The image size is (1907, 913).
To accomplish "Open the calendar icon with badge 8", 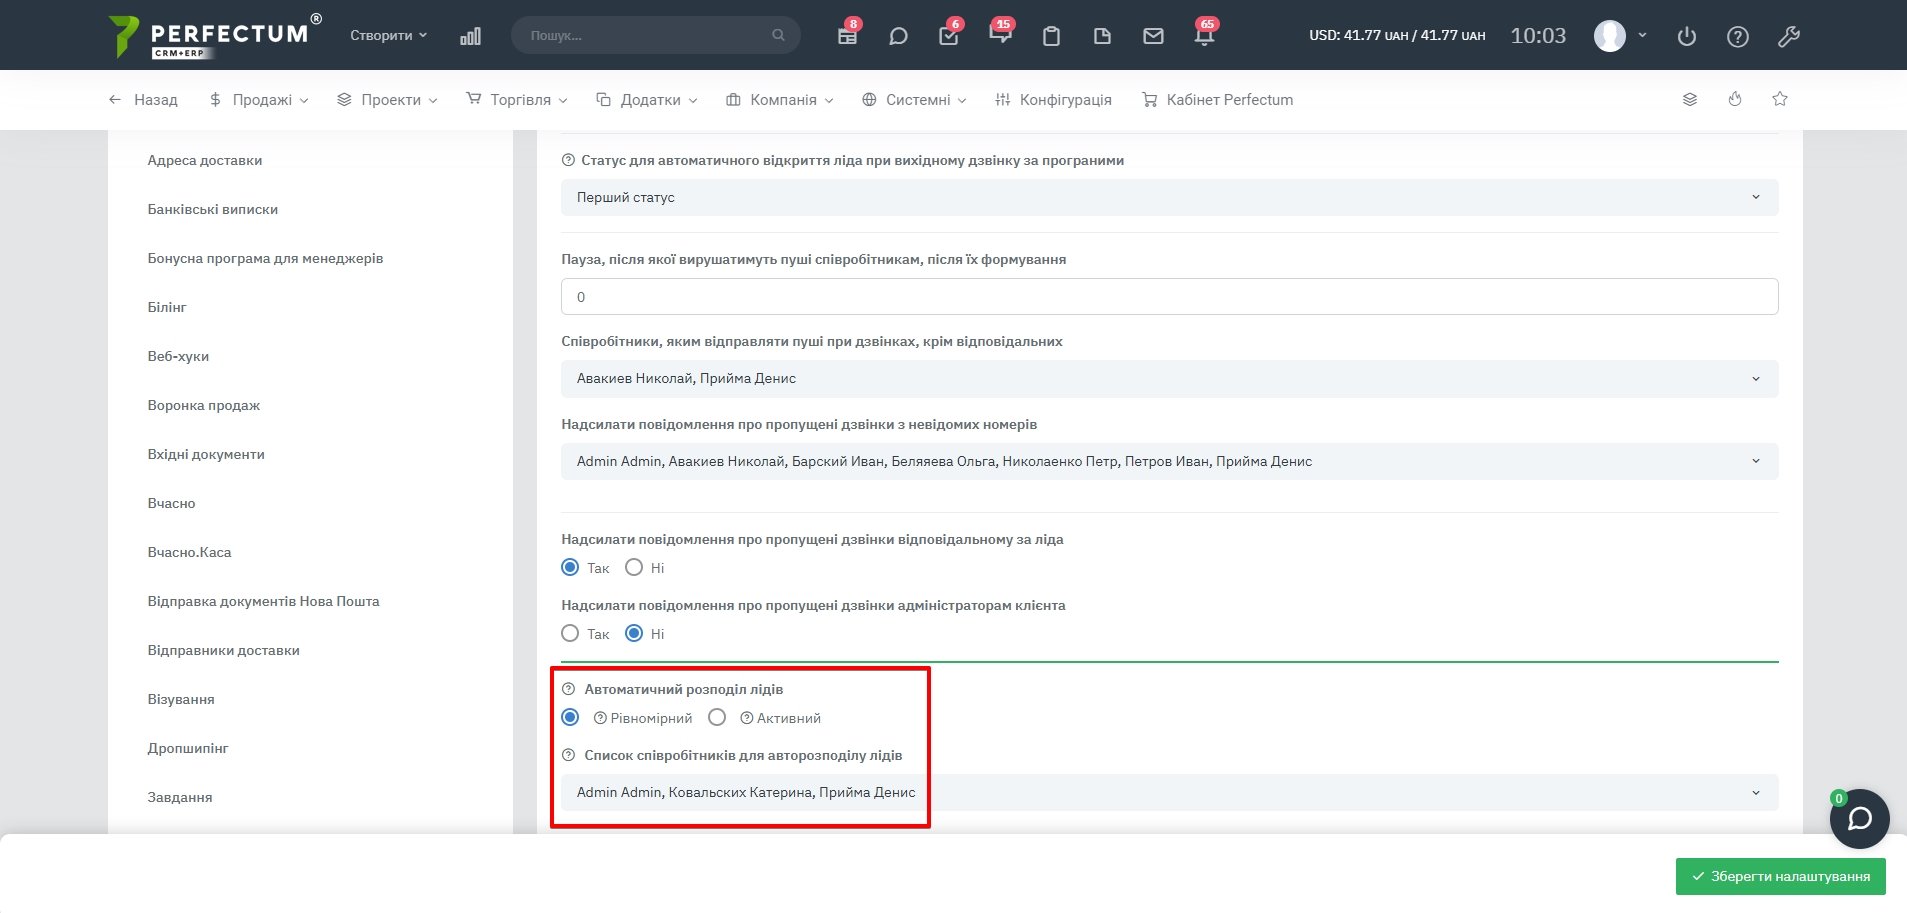I will point(847,36).
